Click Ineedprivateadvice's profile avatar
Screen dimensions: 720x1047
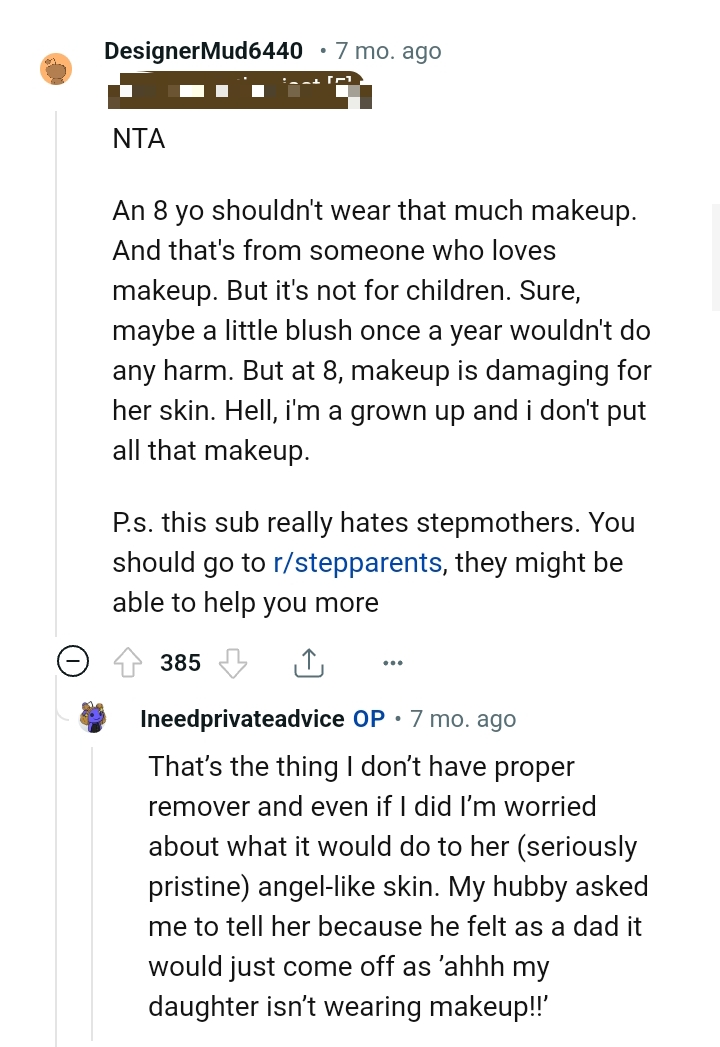click(x=93, y=718)
